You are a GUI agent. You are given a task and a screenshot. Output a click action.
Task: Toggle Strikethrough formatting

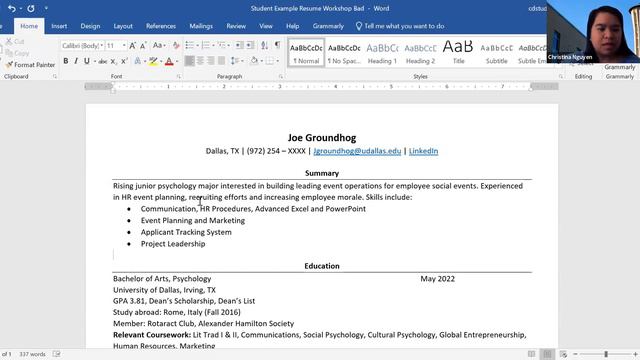point(102,61)
